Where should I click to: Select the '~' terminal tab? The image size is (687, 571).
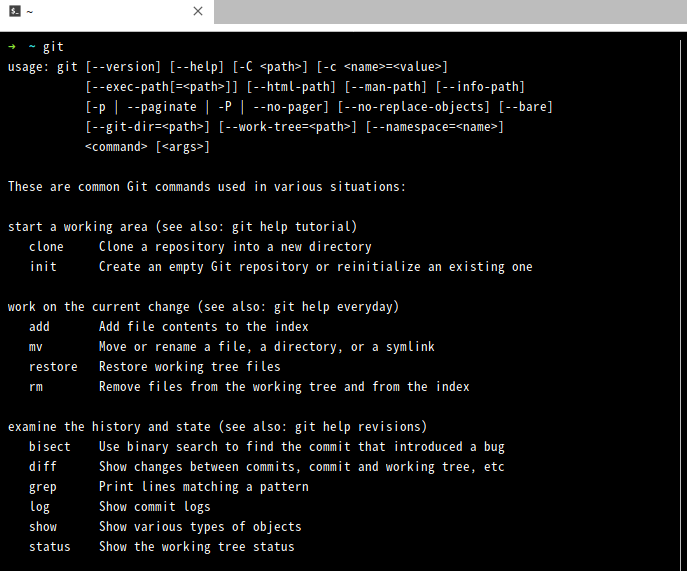click(x=107, y=11)
